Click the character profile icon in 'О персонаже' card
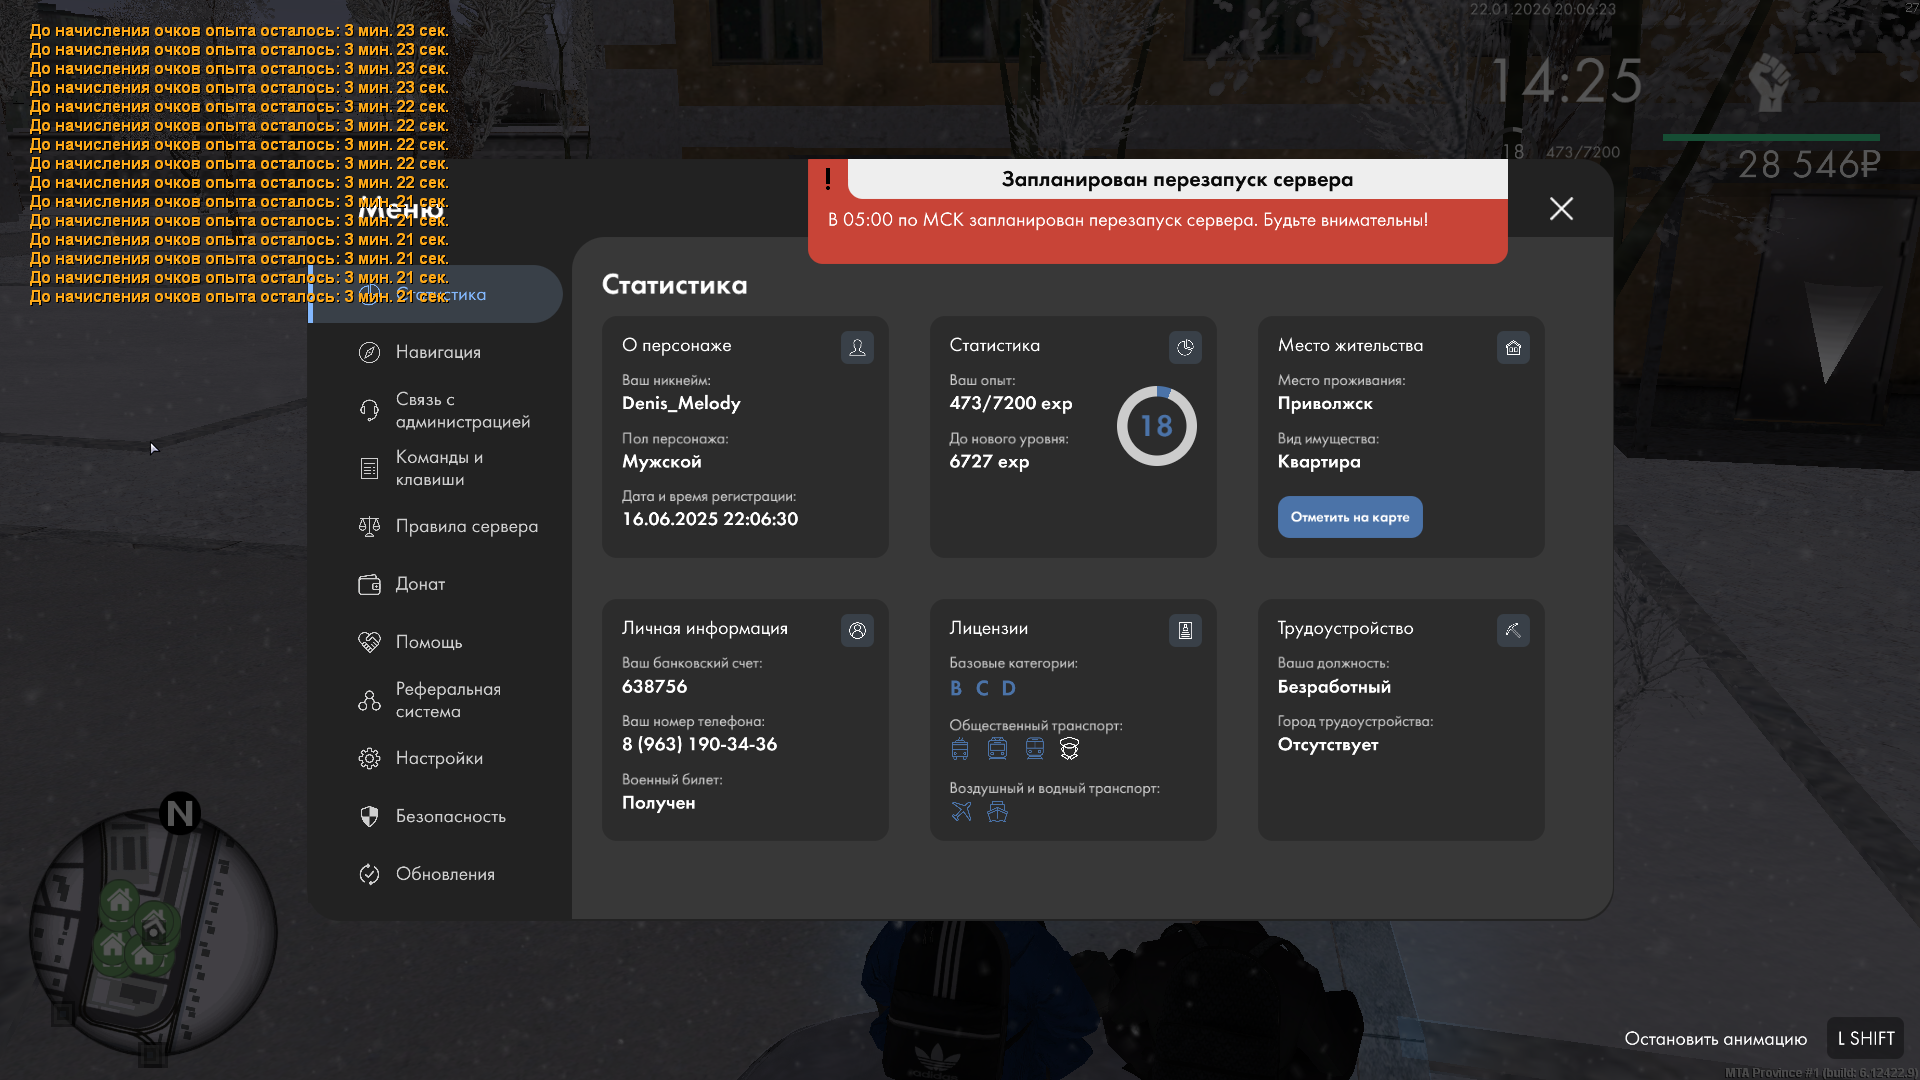1920x1080 pixels. coord(857,347)
